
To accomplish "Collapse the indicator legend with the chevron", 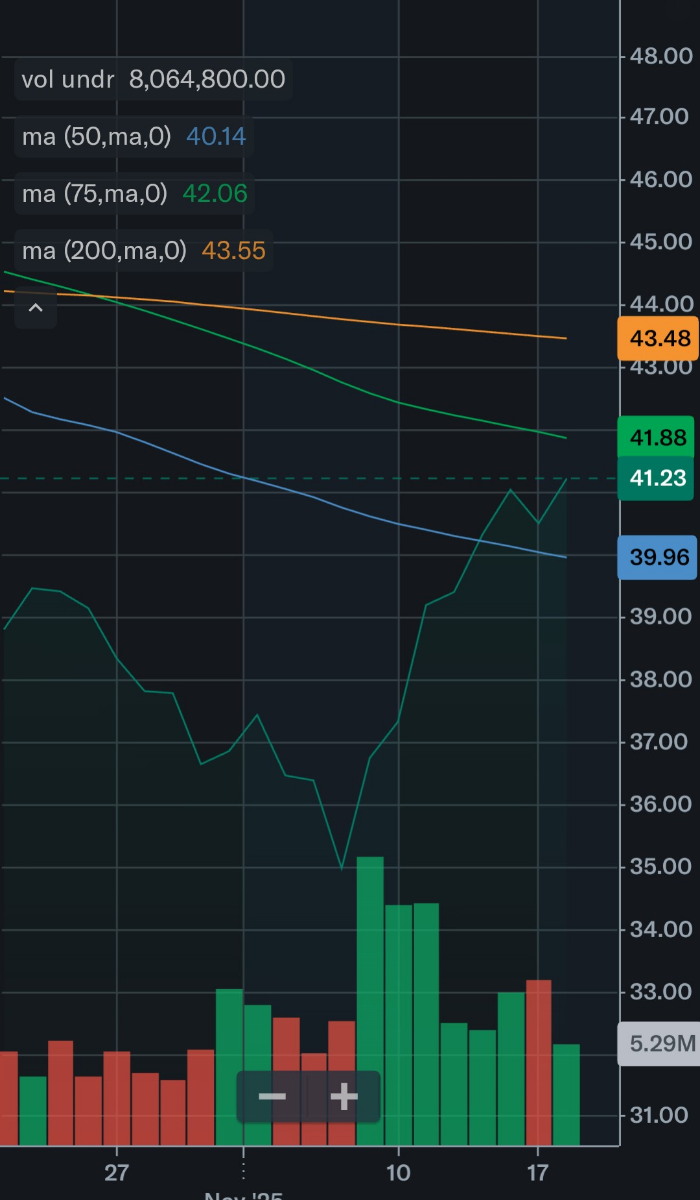I will pyautogui.click(x=35, y=308).
